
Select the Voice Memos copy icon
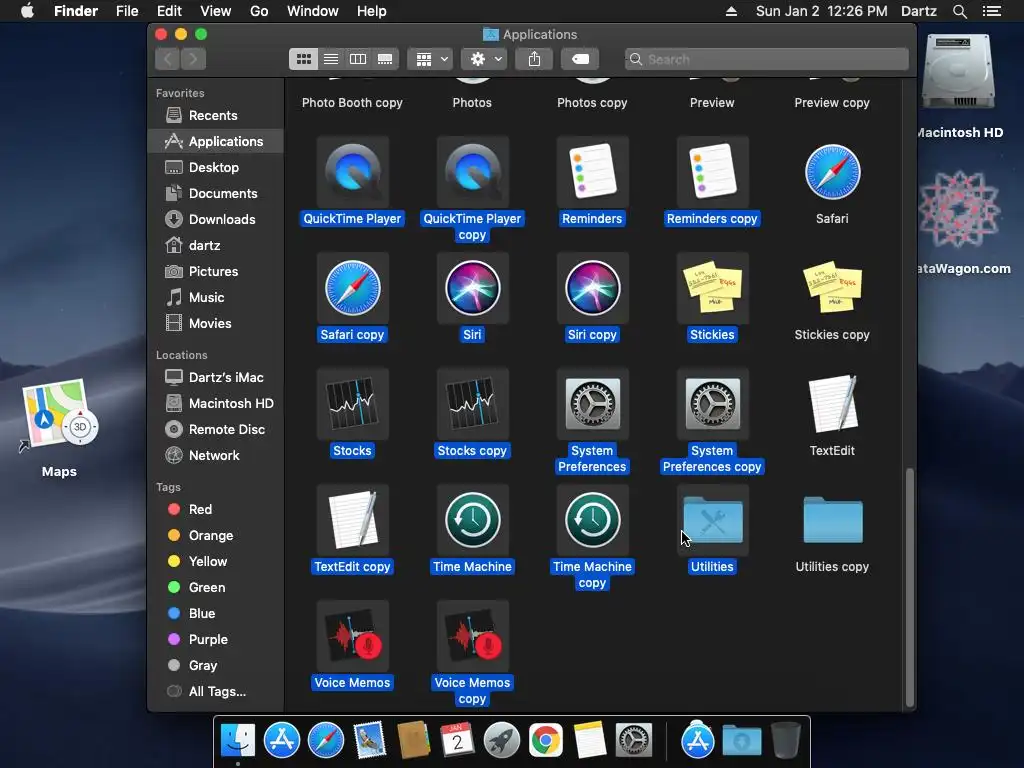pyautogui.click(x=472, y=636)
